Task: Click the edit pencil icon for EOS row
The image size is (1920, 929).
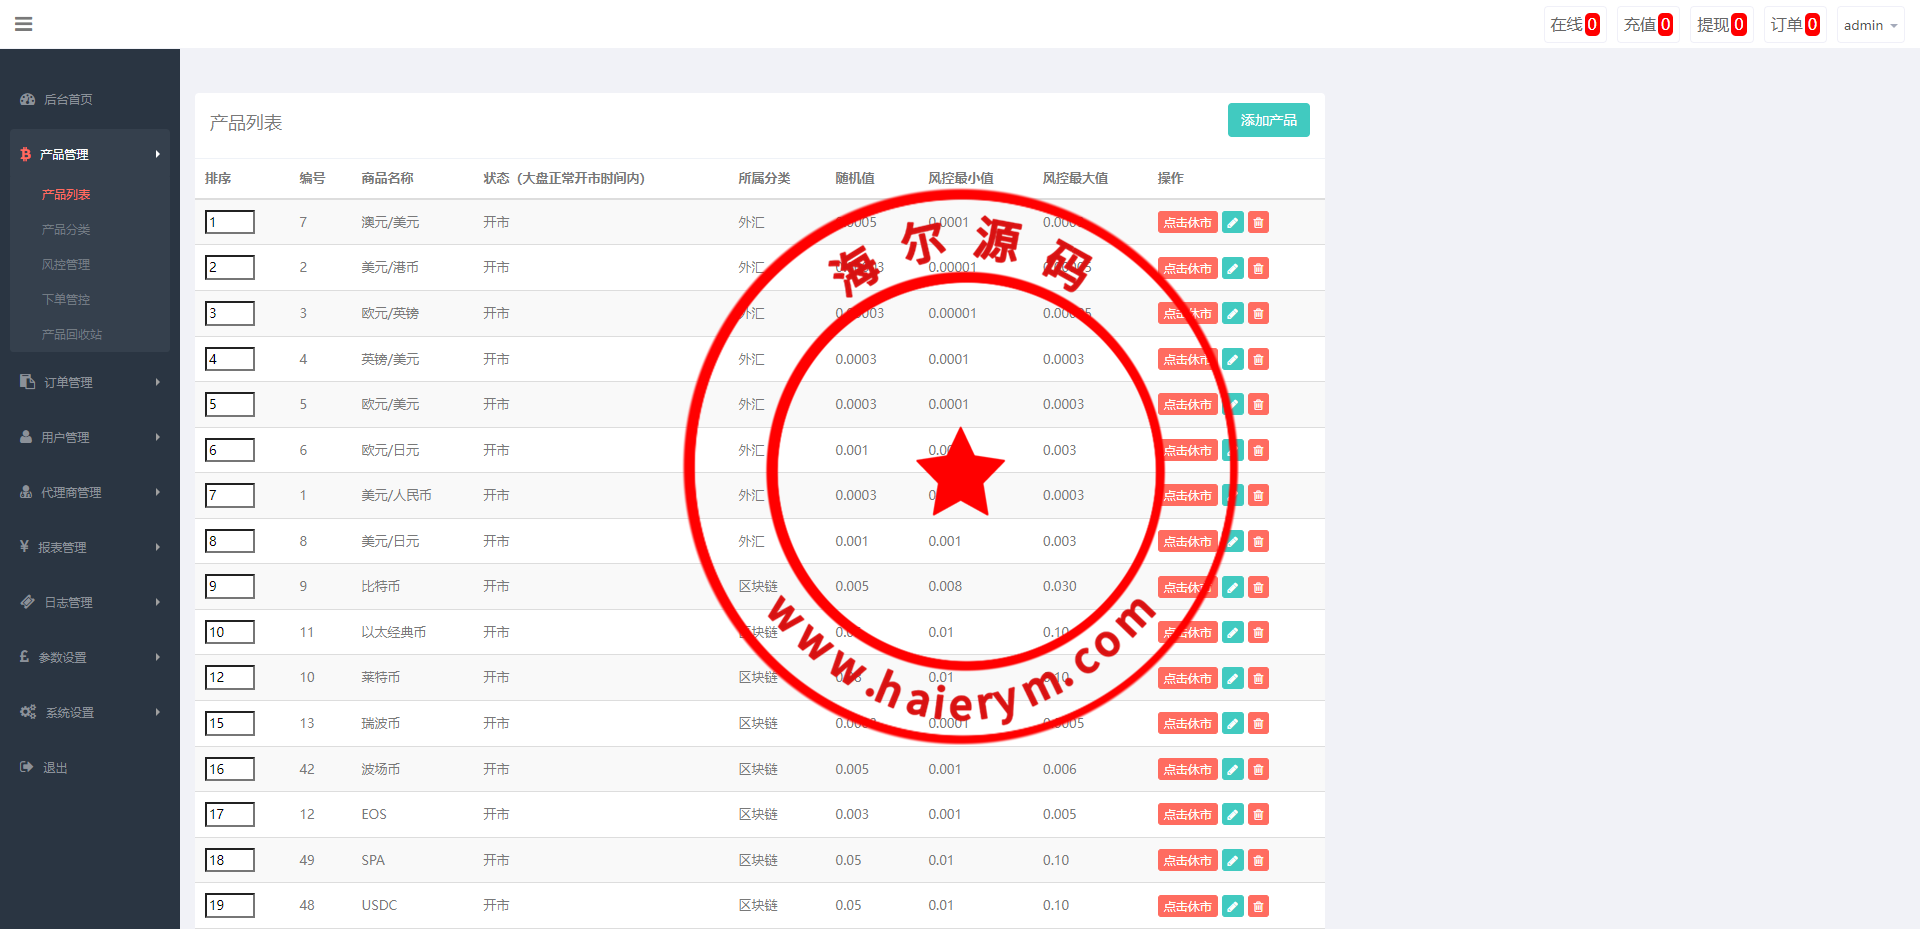Action: point(1233,815)
